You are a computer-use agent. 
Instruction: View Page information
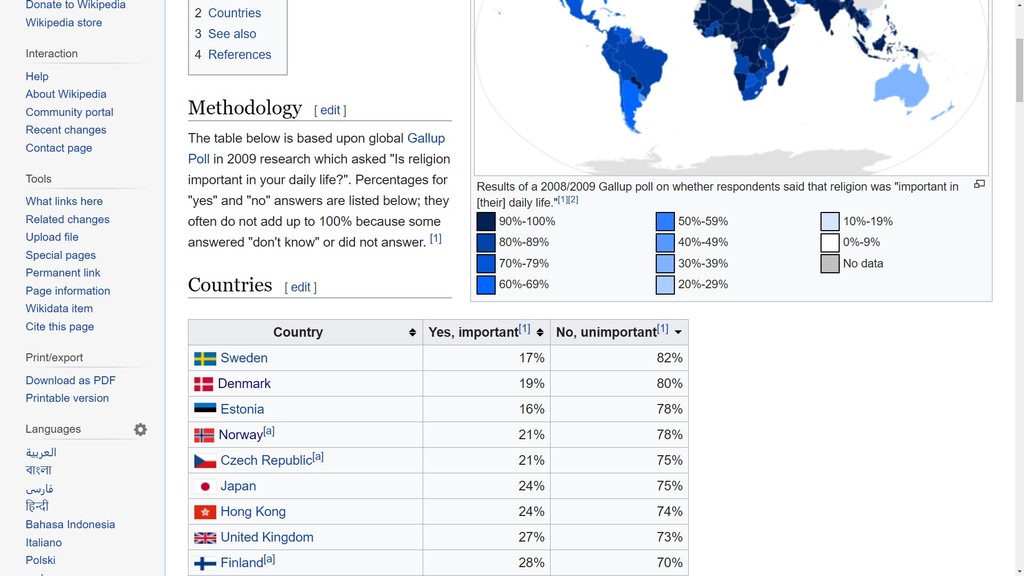click(68, 291)
